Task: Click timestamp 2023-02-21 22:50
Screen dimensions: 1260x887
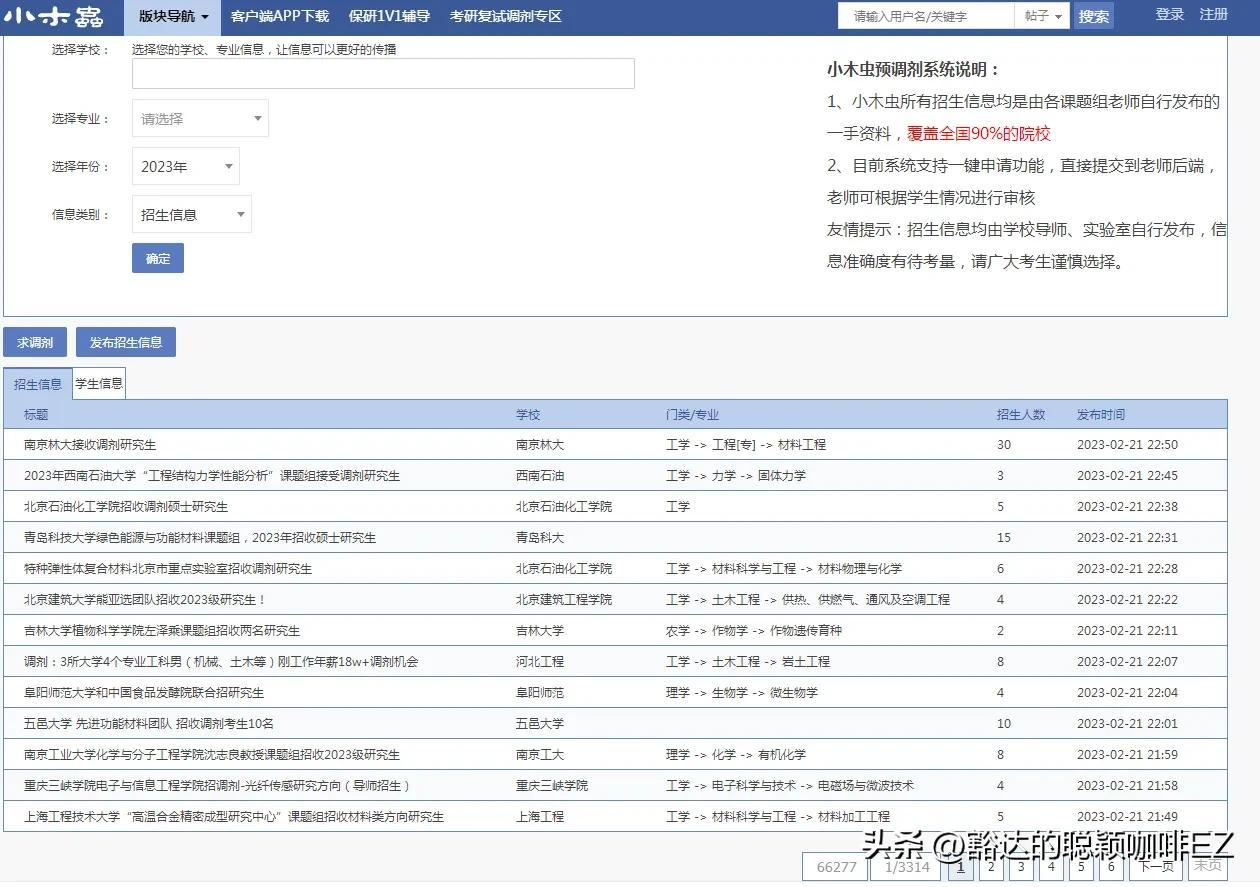Action: pos(1127,444)
